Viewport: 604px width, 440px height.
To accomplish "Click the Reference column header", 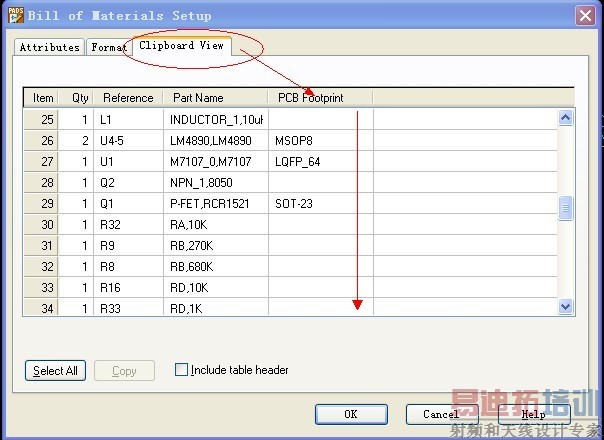I will coord(128,98).
